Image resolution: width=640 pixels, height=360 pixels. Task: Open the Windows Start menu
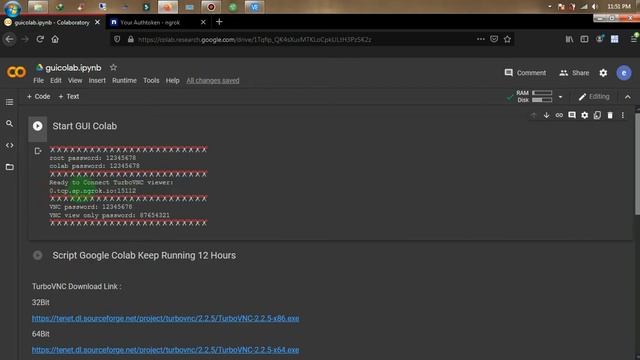click(x=13, y=8)
